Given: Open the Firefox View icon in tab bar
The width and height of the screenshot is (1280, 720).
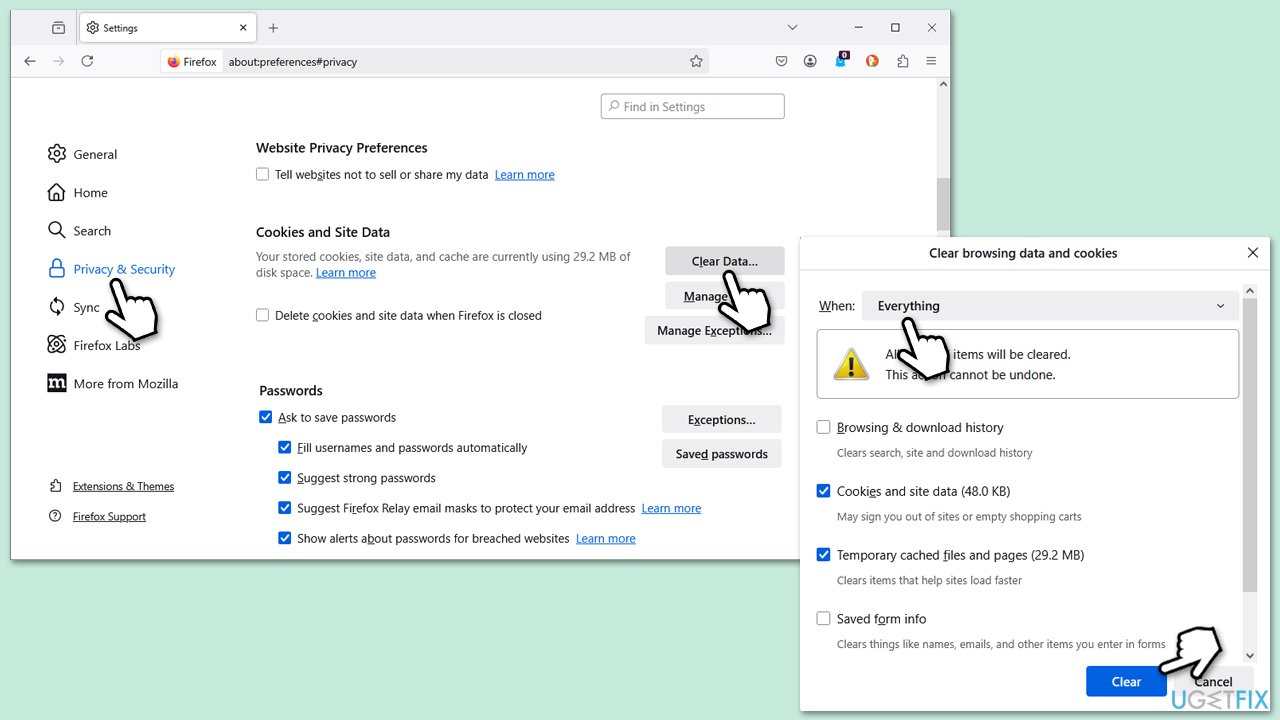Looking at the screenshot, I should 58,28.
